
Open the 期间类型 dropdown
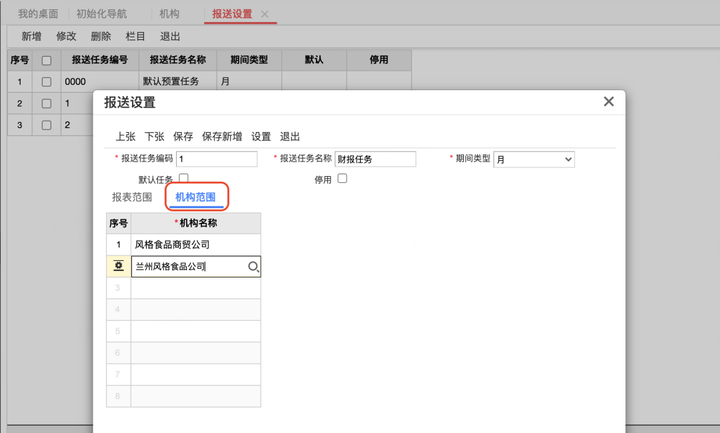click(x=534, y=159)
